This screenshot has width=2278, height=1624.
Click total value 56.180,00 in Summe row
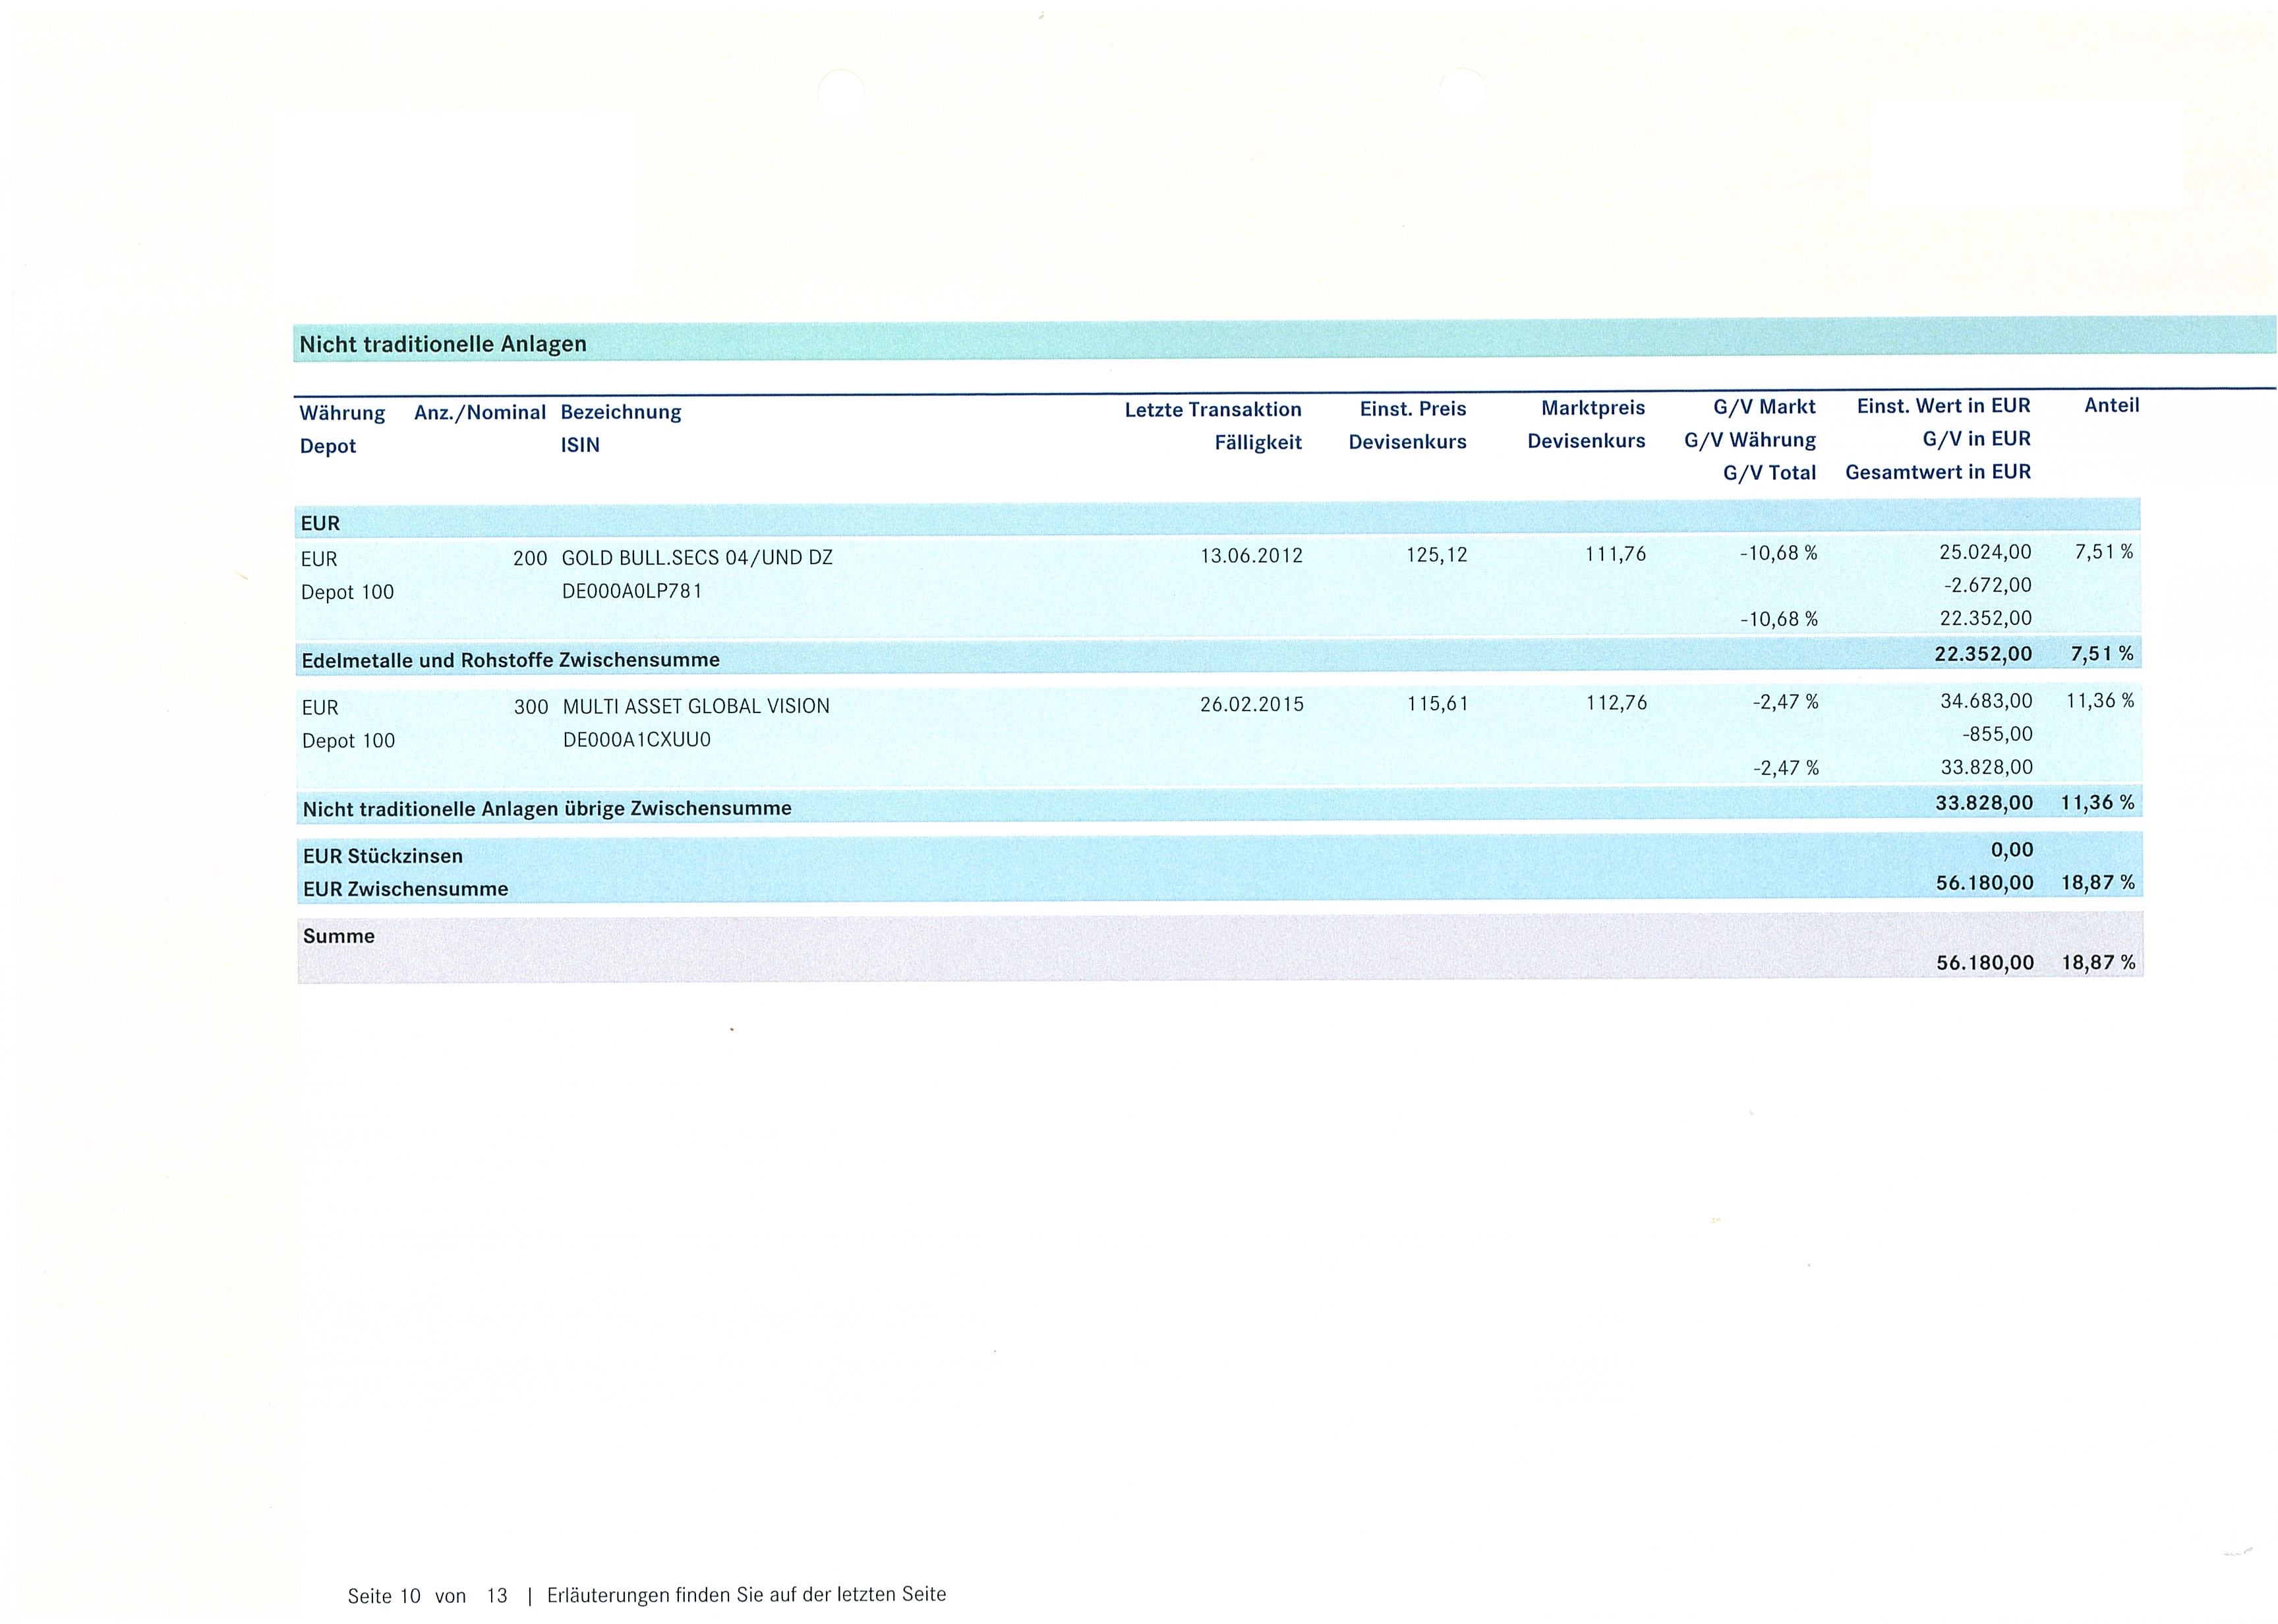coord(1984,962)
